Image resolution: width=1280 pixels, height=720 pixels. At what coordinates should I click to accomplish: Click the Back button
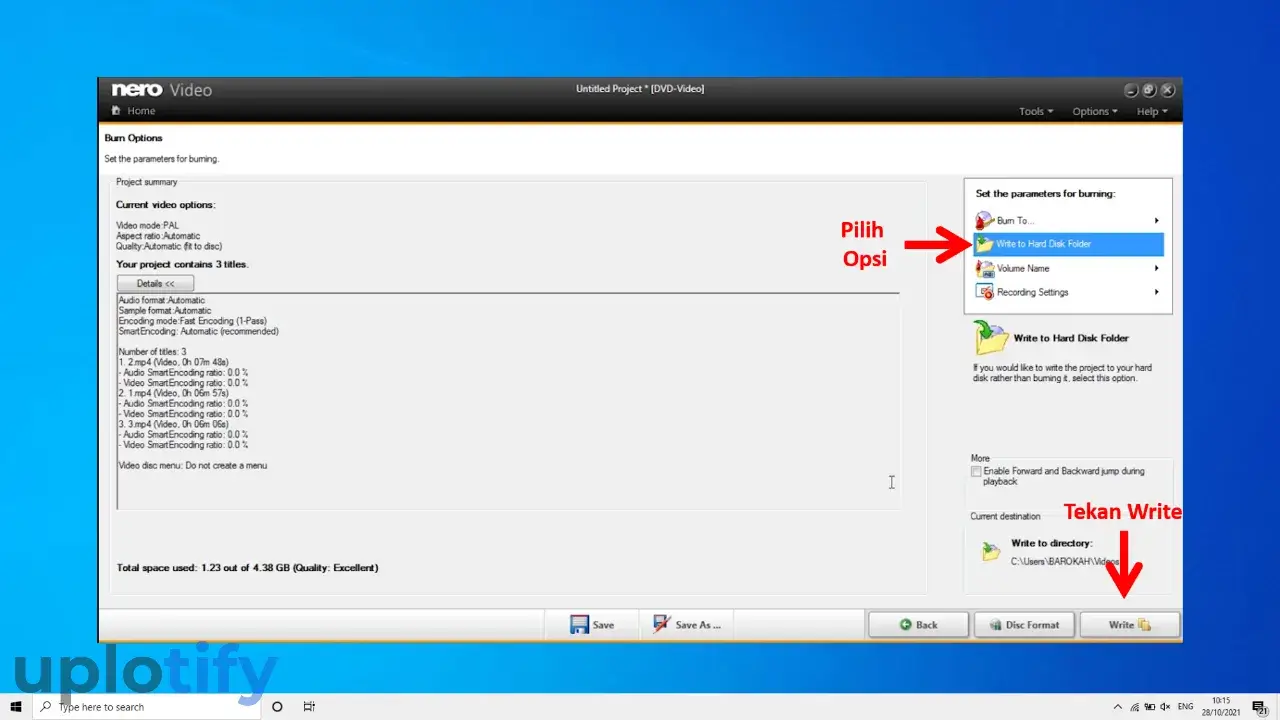918,625
